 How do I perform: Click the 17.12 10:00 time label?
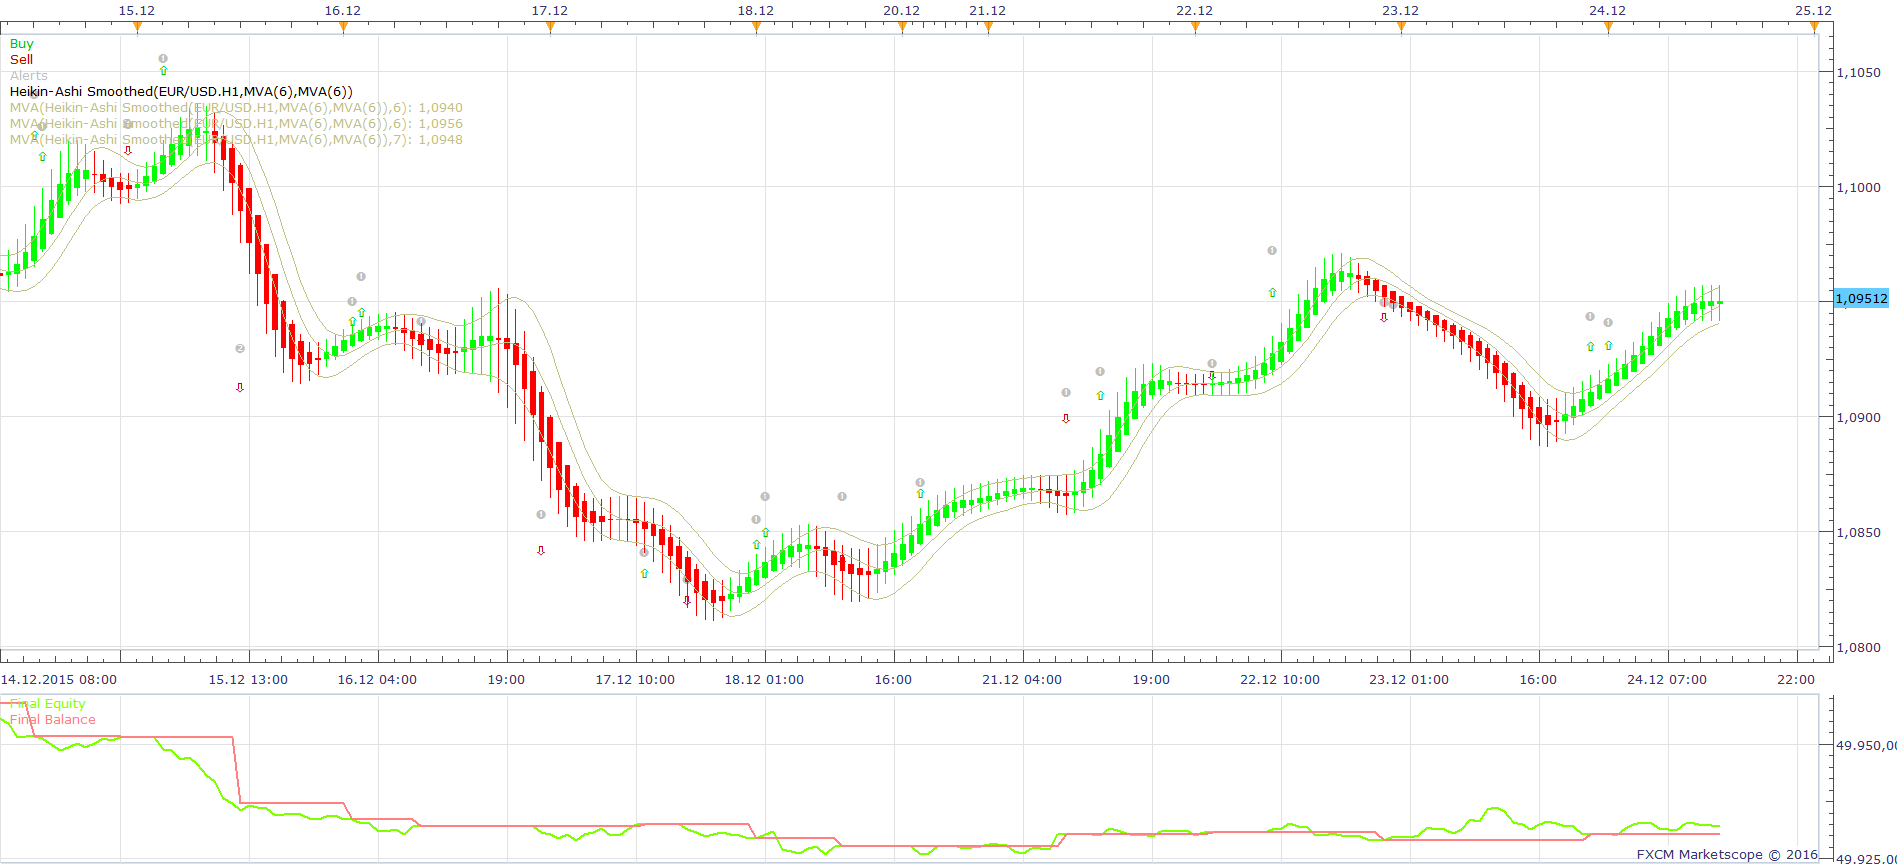click(635, 680)
